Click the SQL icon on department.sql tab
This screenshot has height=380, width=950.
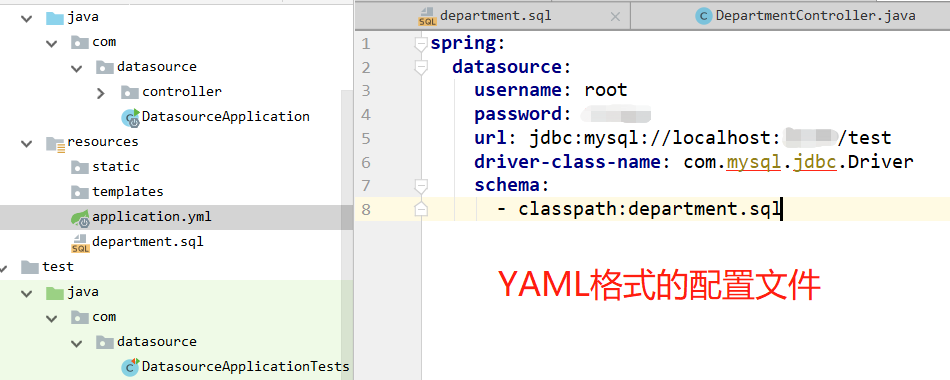click(x=427, y=16)
